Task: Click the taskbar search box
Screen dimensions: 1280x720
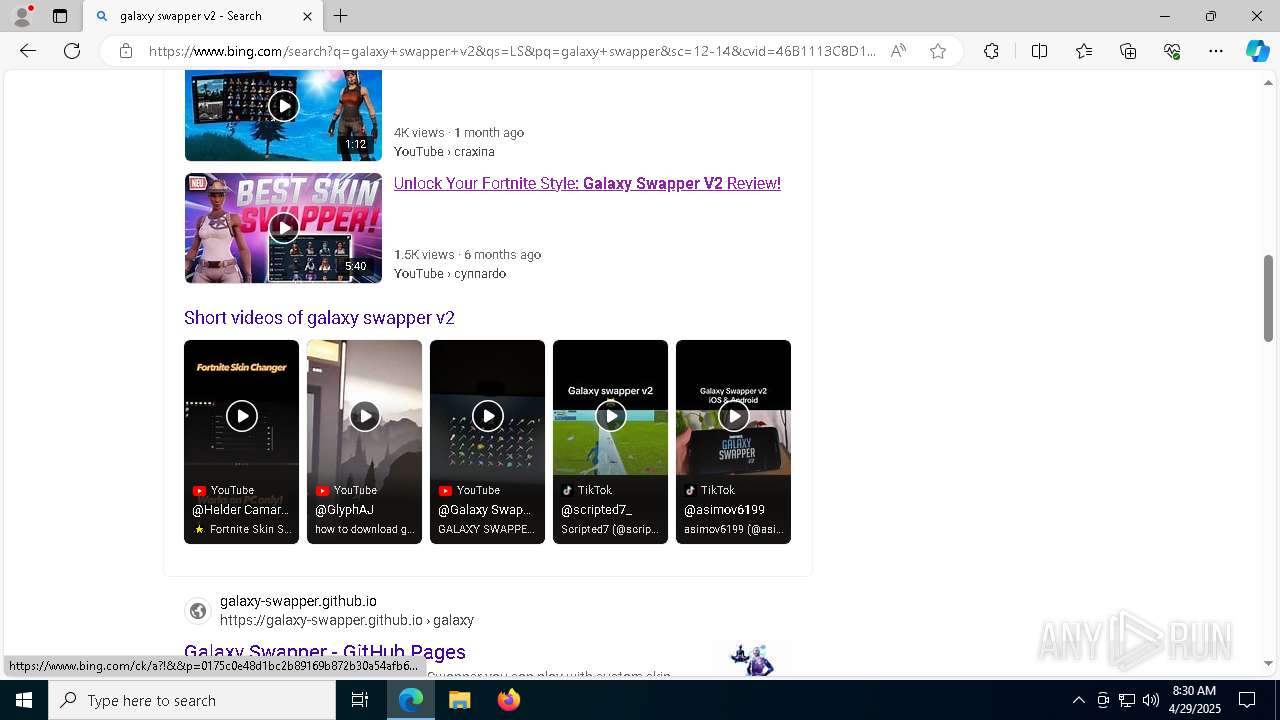Action: coord(192,700)
